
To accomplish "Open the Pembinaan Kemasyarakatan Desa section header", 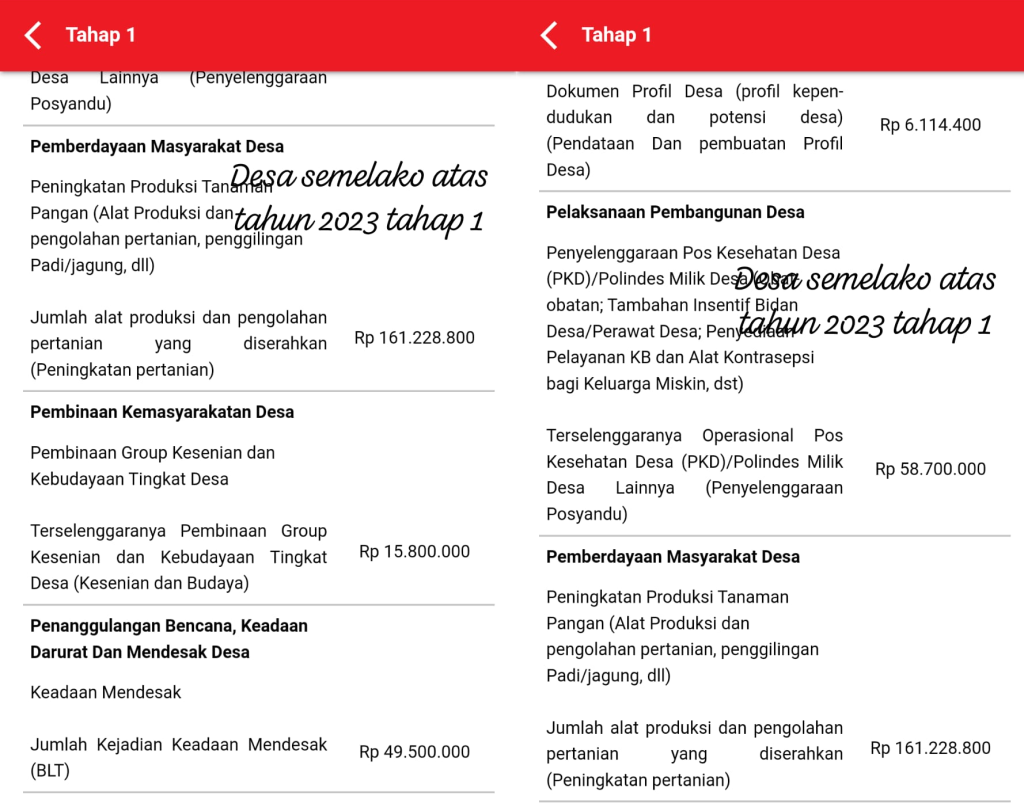I will point(162,412).
